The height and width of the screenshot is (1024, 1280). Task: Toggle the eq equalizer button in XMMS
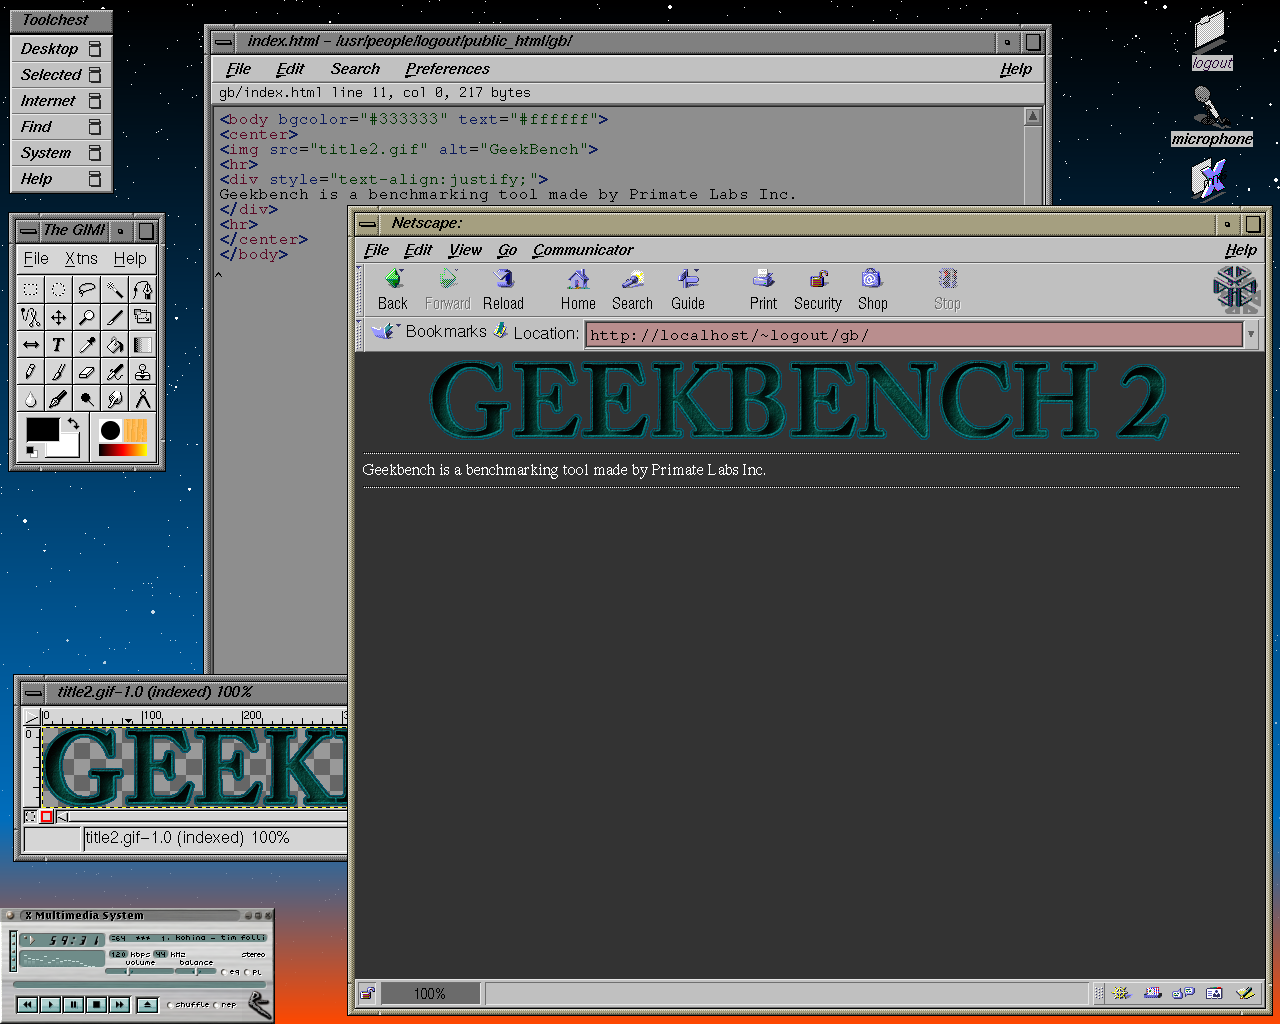click(224, 972)
